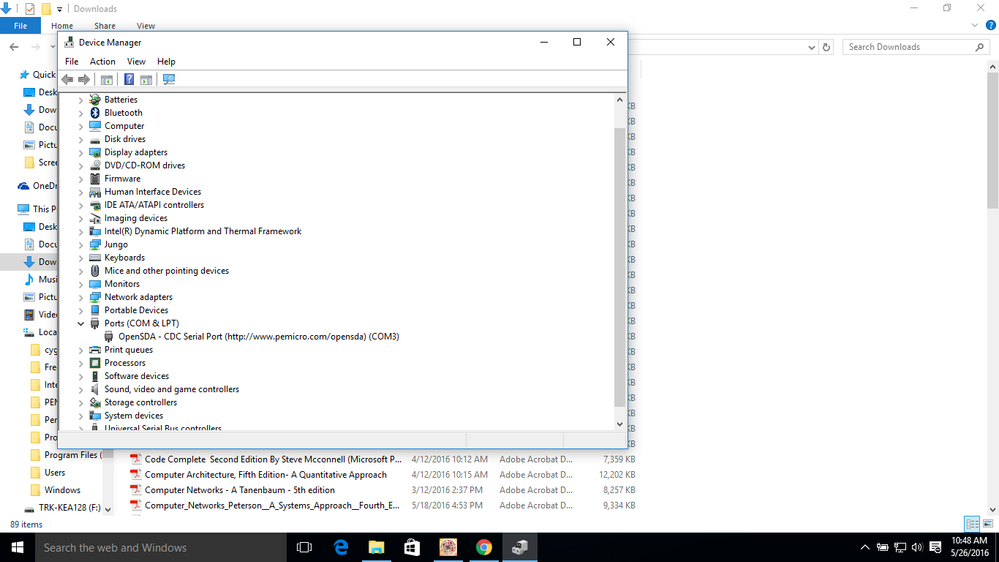Open Google Chrome from the taskbar
Screen dimensions: 999x562
pos(484,547)
